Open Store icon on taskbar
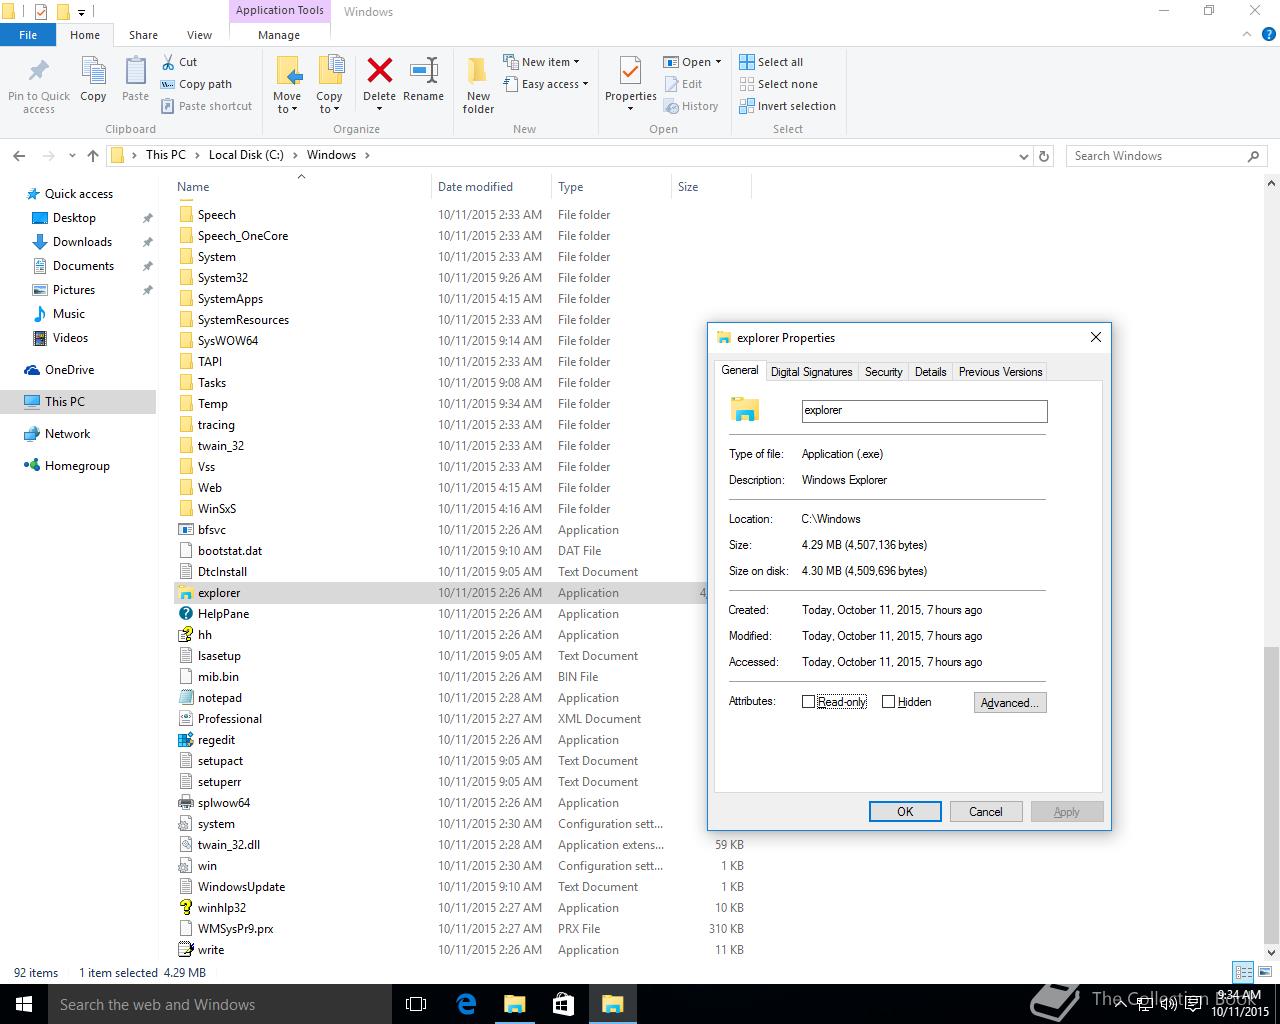The height and width of the screenshot is (1024, 1280). tap(563, 1004)
